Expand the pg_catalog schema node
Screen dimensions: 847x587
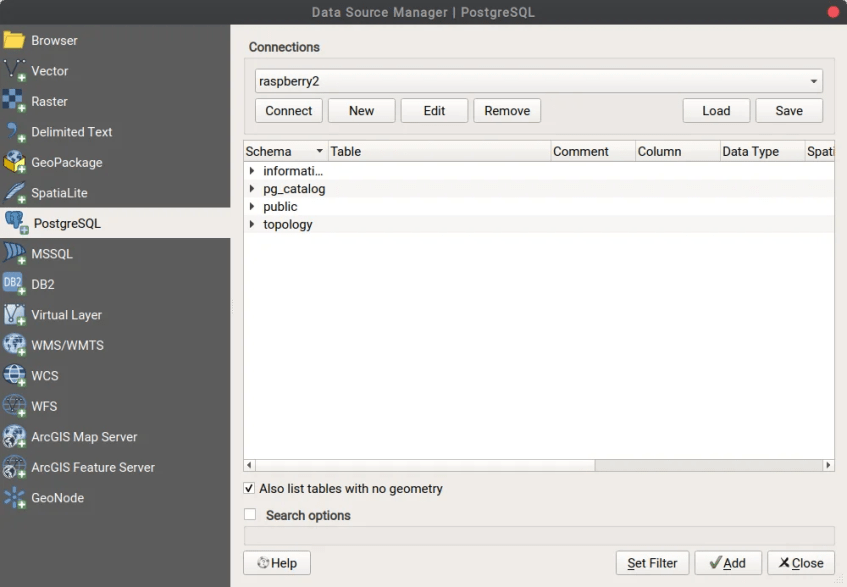pyautogui.click(x=252, y=188)
